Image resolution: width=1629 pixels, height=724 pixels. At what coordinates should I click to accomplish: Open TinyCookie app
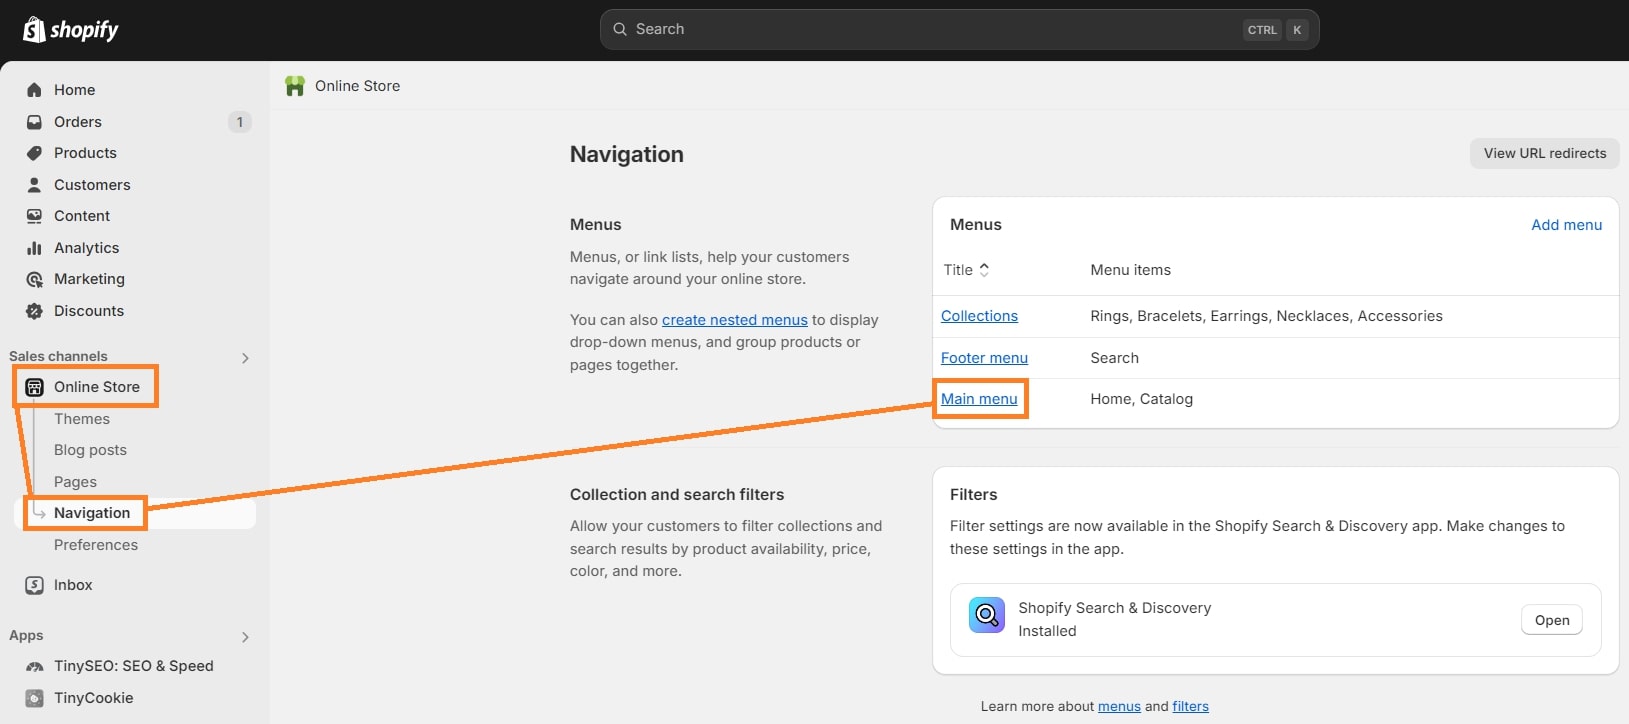pyautogui.click(x=93, y=698)
